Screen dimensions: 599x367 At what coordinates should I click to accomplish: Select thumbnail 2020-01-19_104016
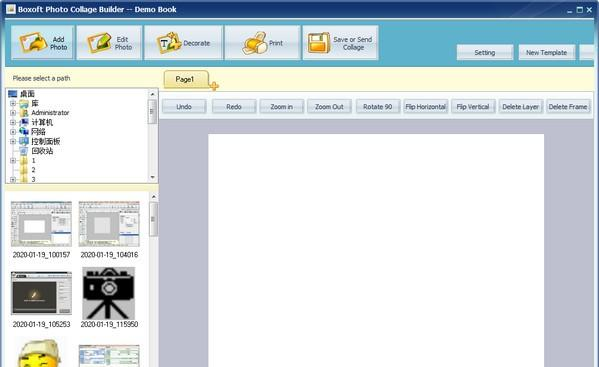pyautogui.click(x=109, y=224)
